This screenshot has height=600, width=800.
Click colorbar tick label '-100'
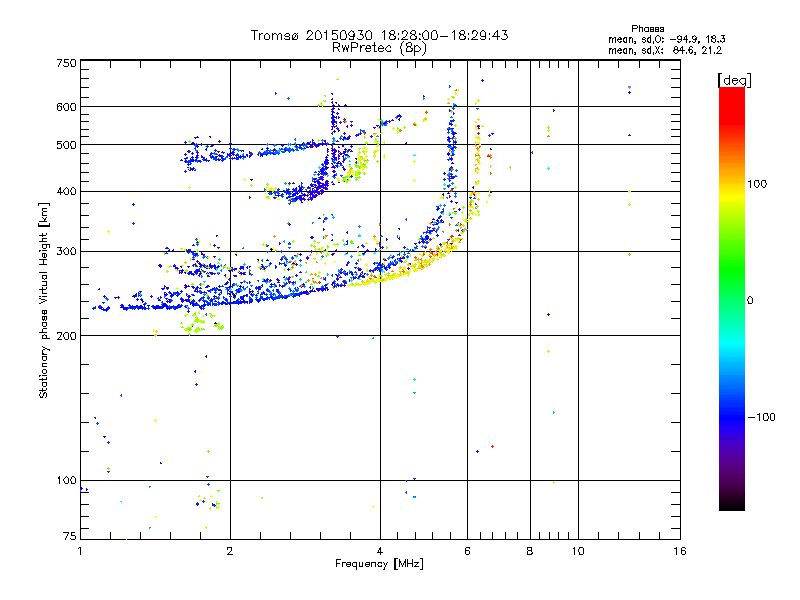click(761, 417)
